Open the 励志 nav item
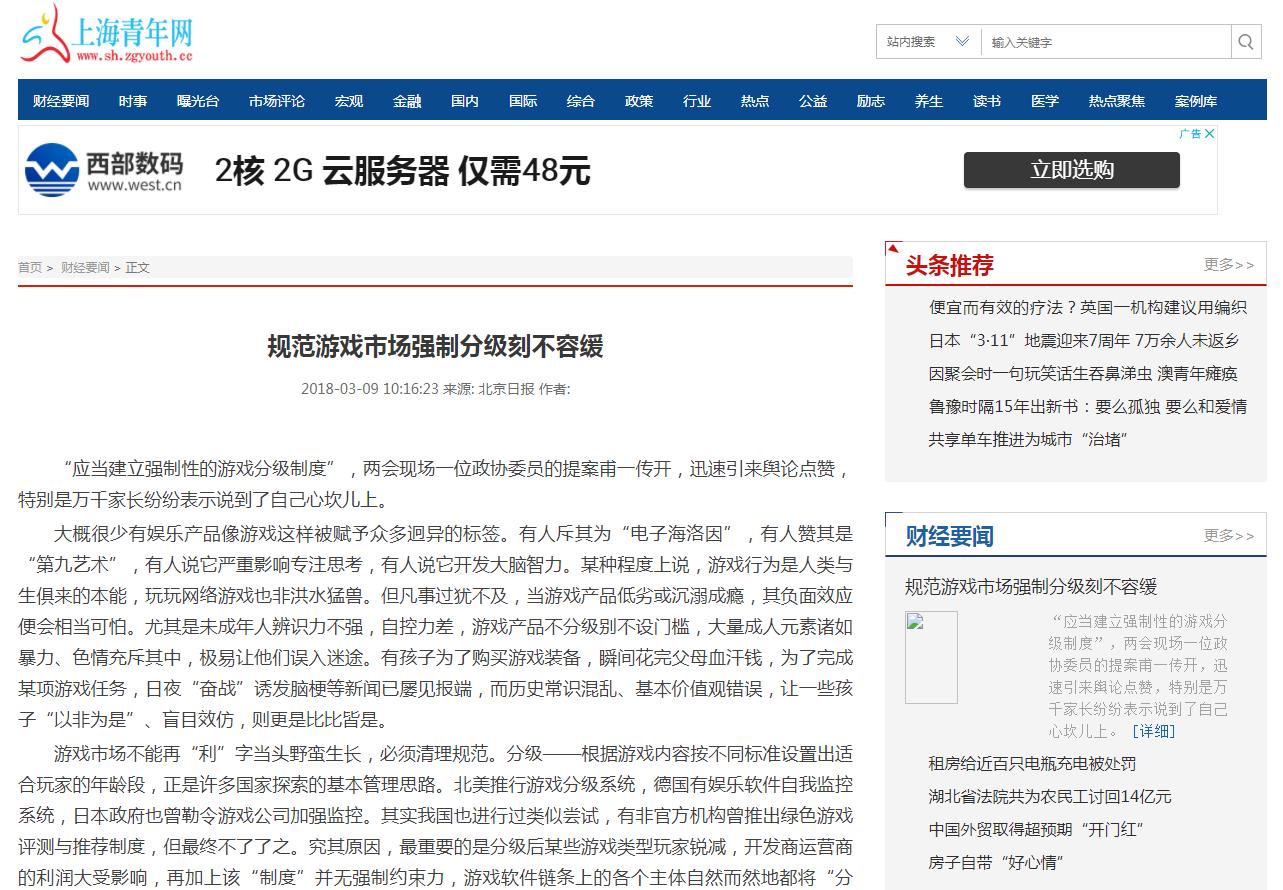Image resolution: width=1283 pixels, height=890 pixels. pos(871,101)
